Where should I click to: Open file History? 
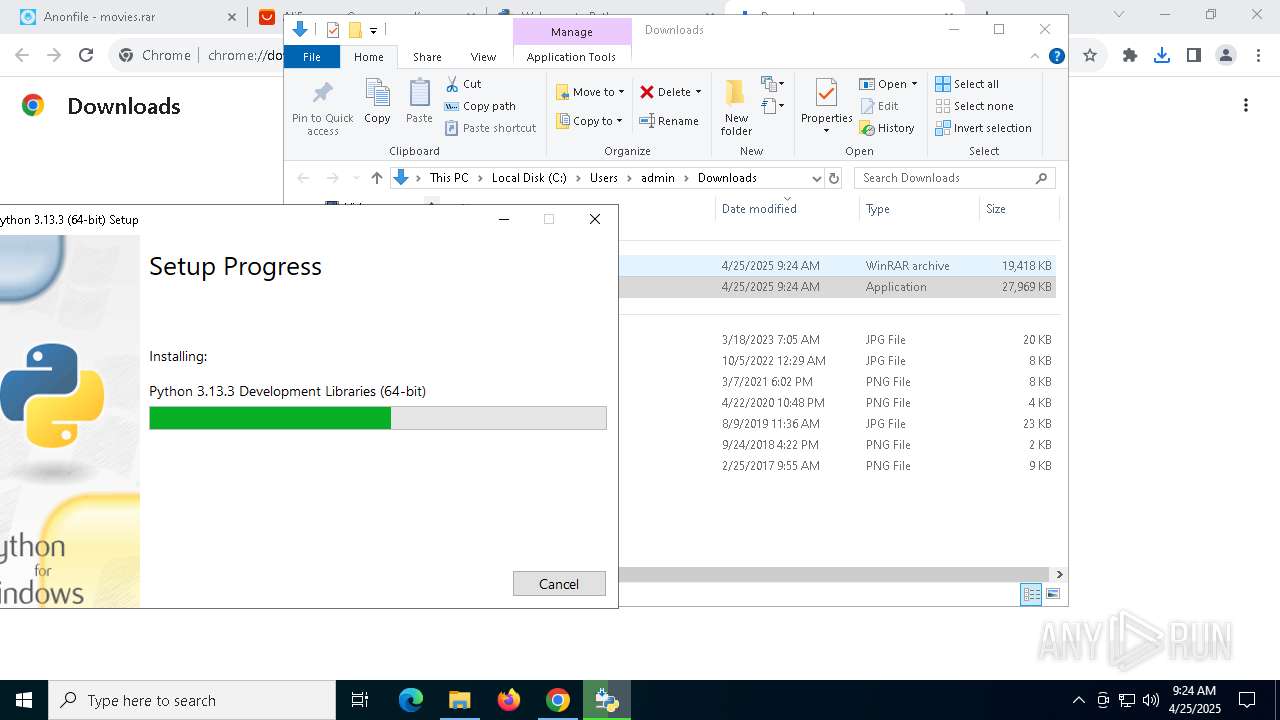tap(887, 128)
